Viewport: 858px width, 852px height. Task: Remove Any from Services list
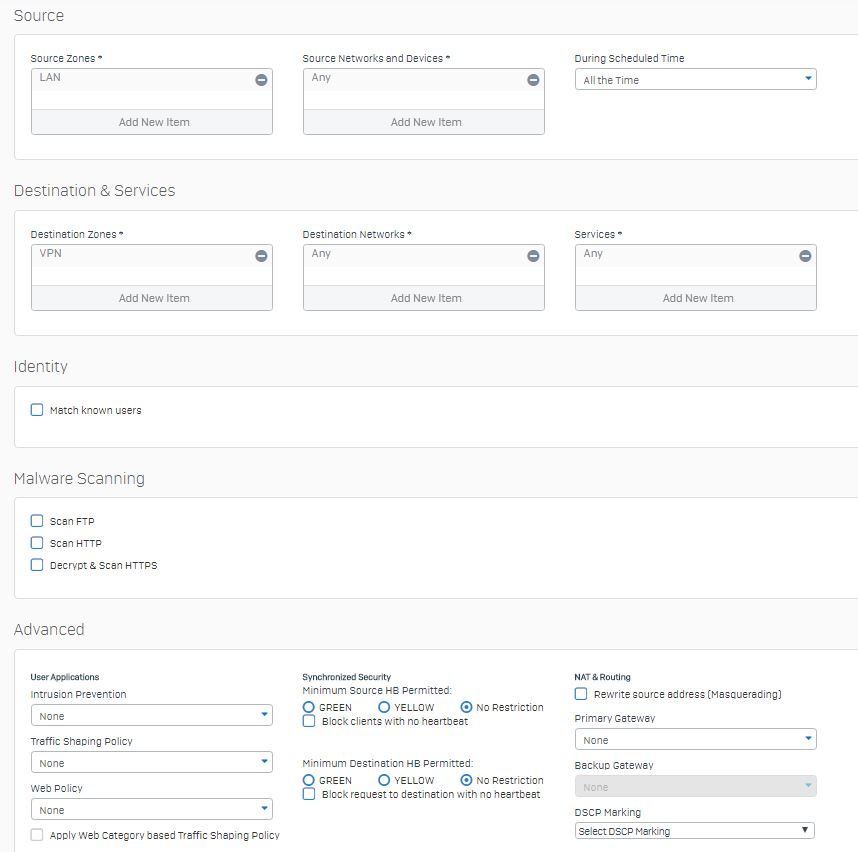805,256
